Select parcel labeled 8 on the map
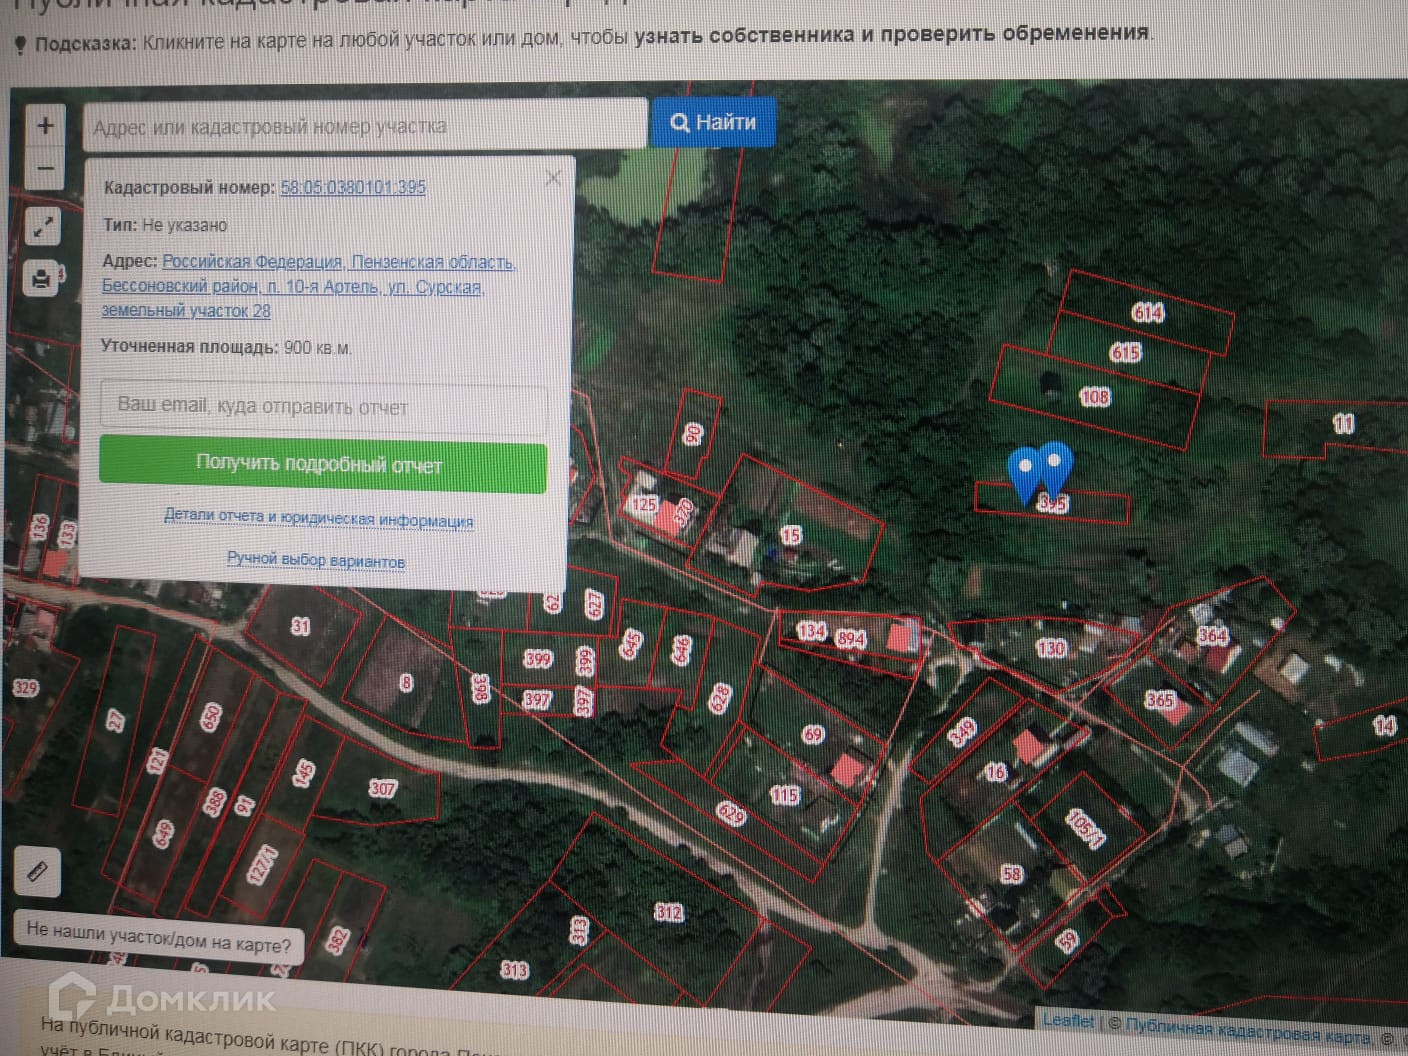Screen dimensions: 1408x1056 406,683
